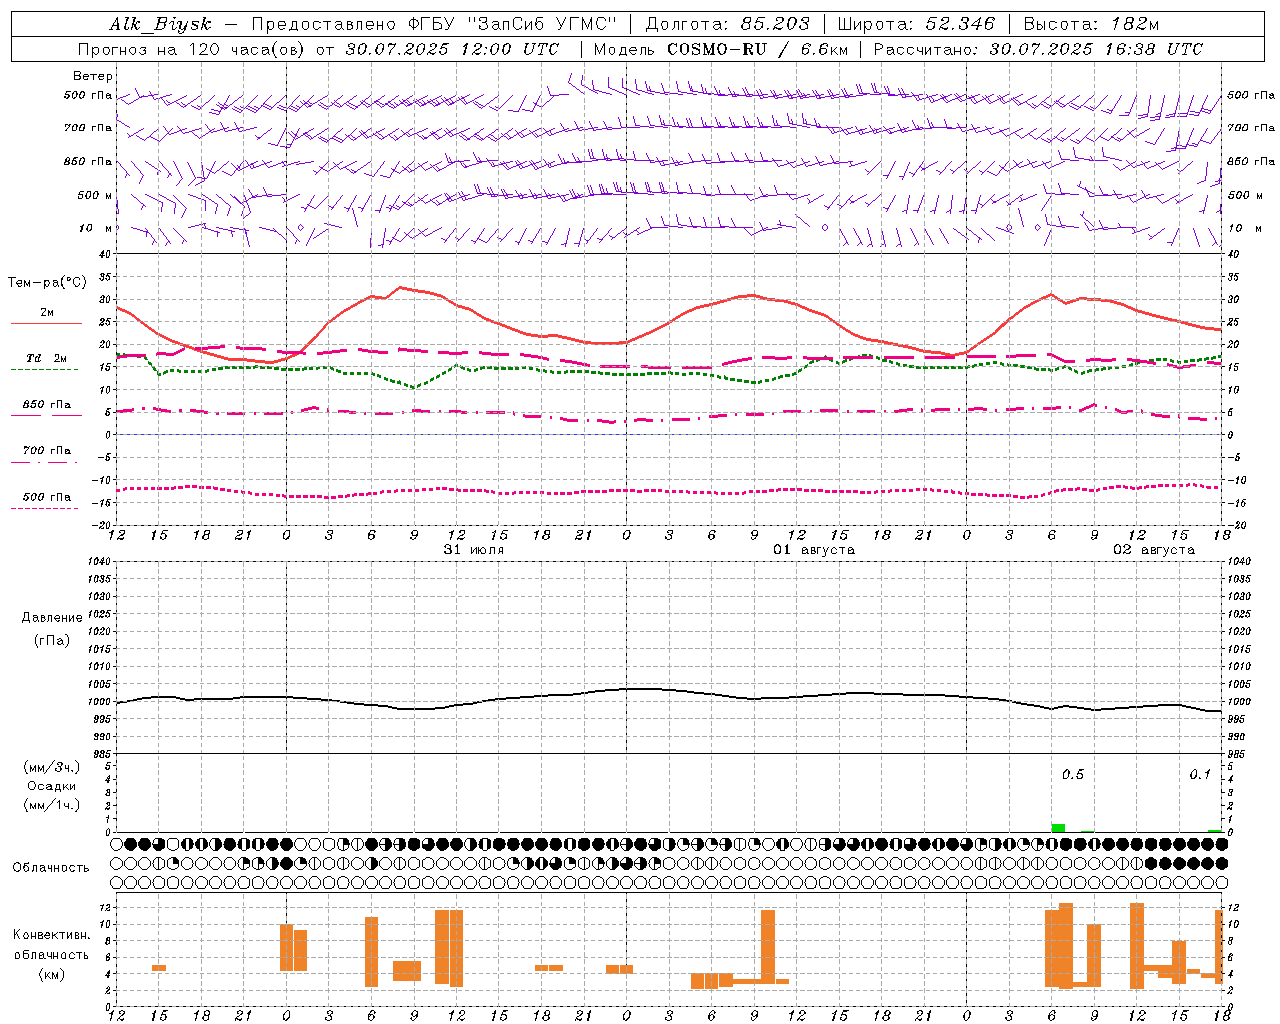Select the 'Долгота: 85.203' longitude value
This screenshot has height=1024, width=1280.
(727, 24)
